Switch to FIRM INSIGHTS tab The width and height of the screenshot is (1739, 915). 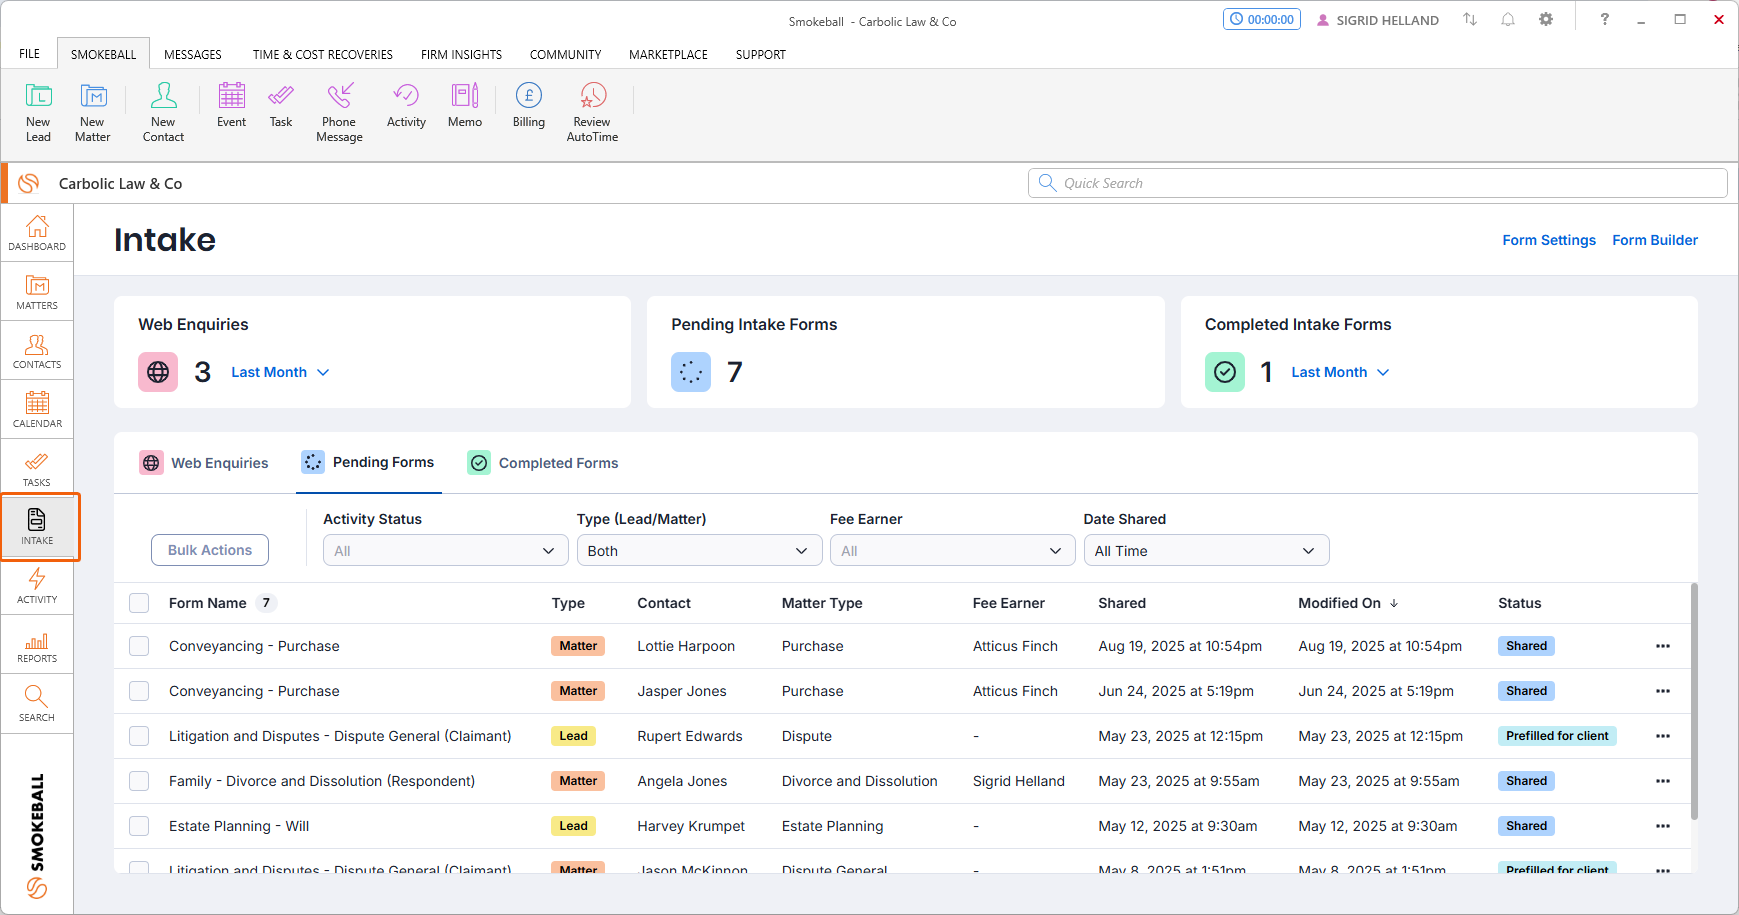coord(461,54)
